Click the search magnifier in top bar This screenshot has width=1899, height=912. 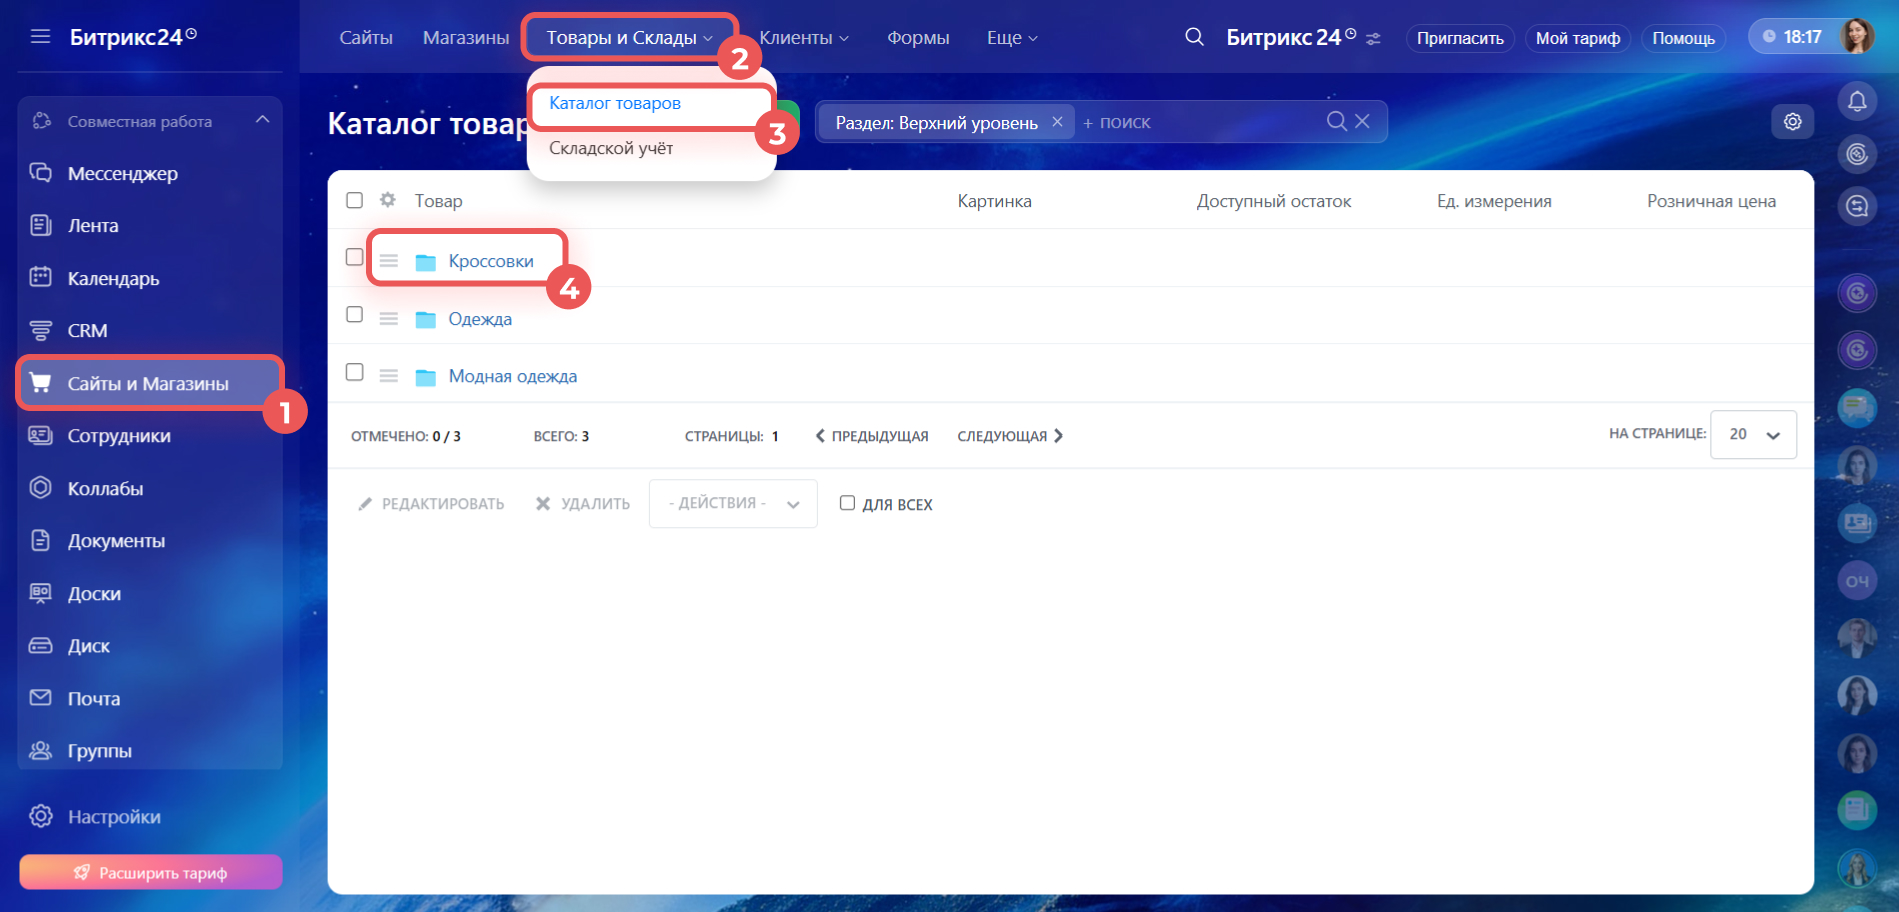pyautogui.click(x=1193, y=37)
